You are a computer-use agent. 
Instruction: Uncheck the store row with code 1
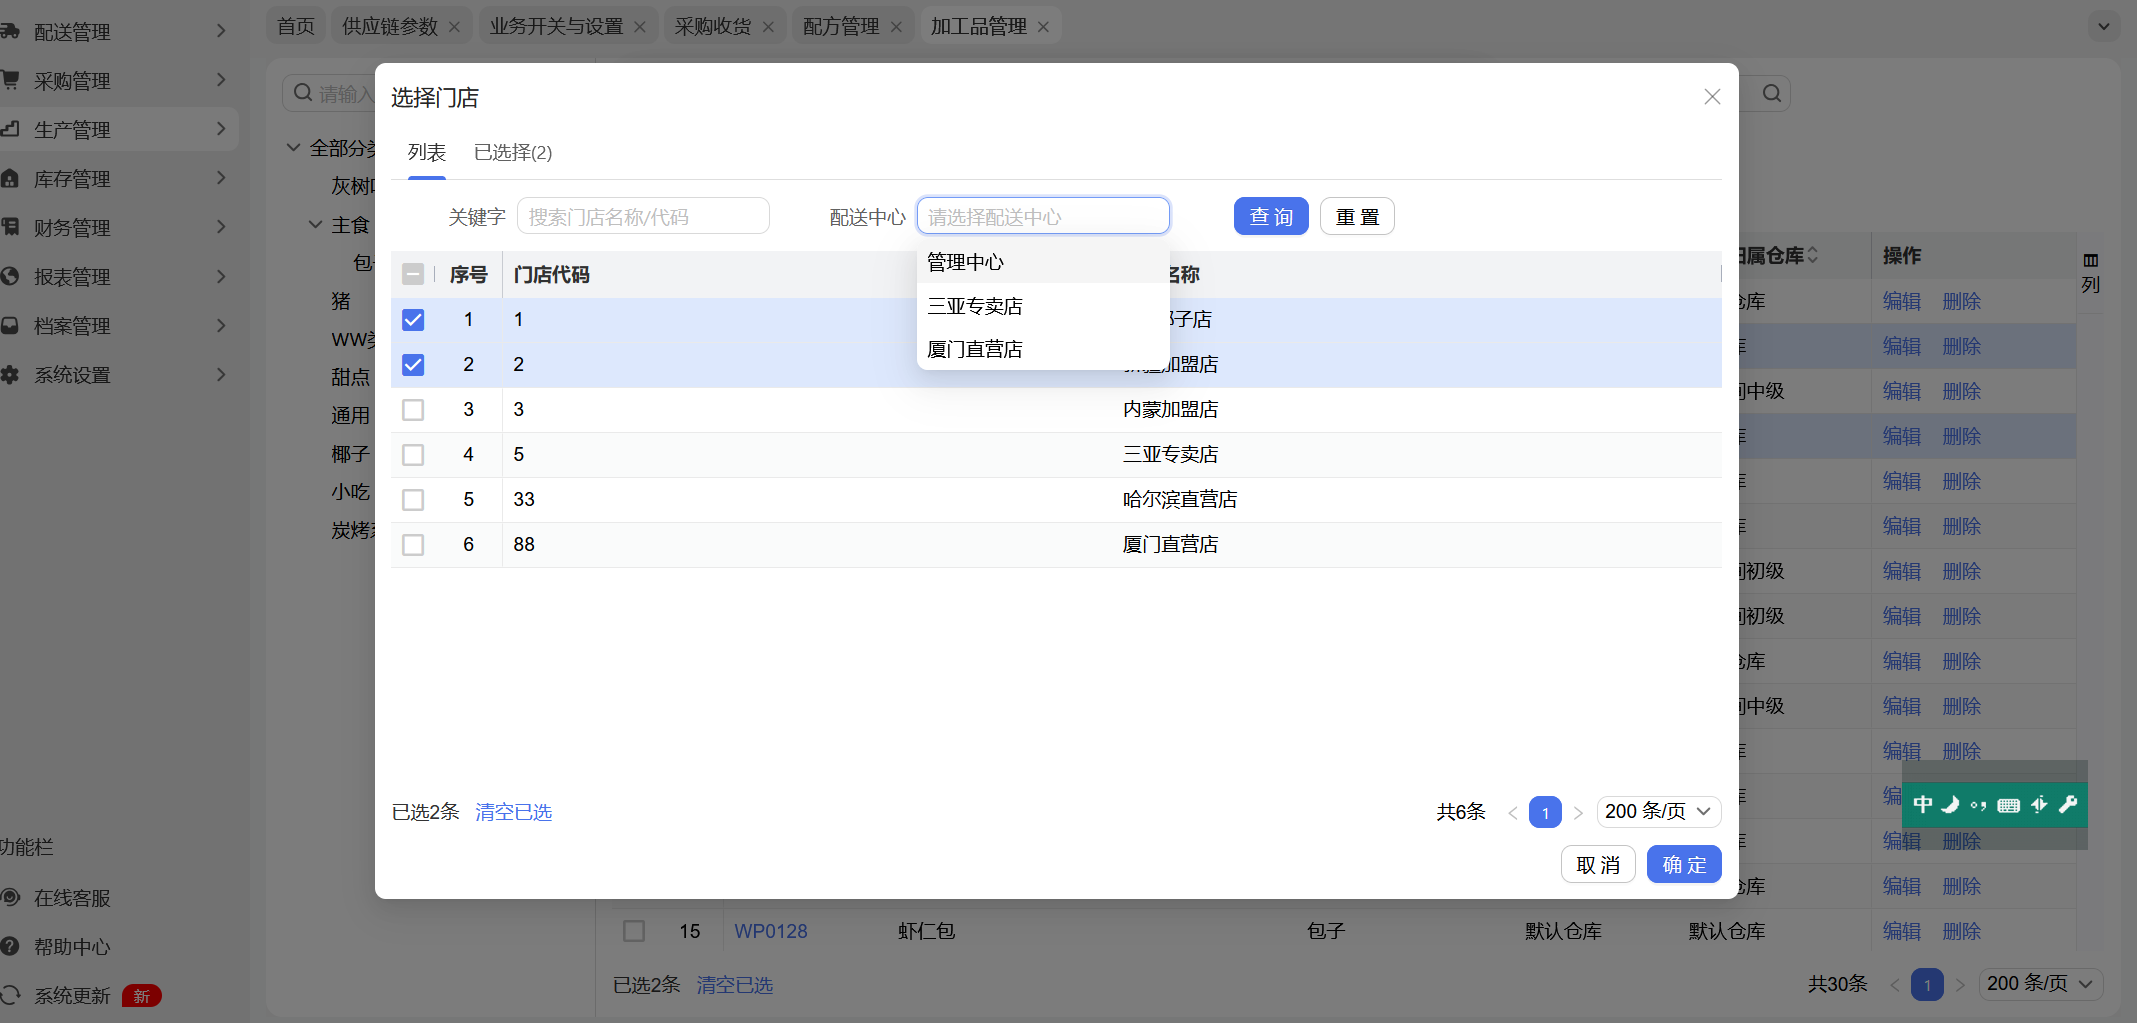tap(413, 320)
